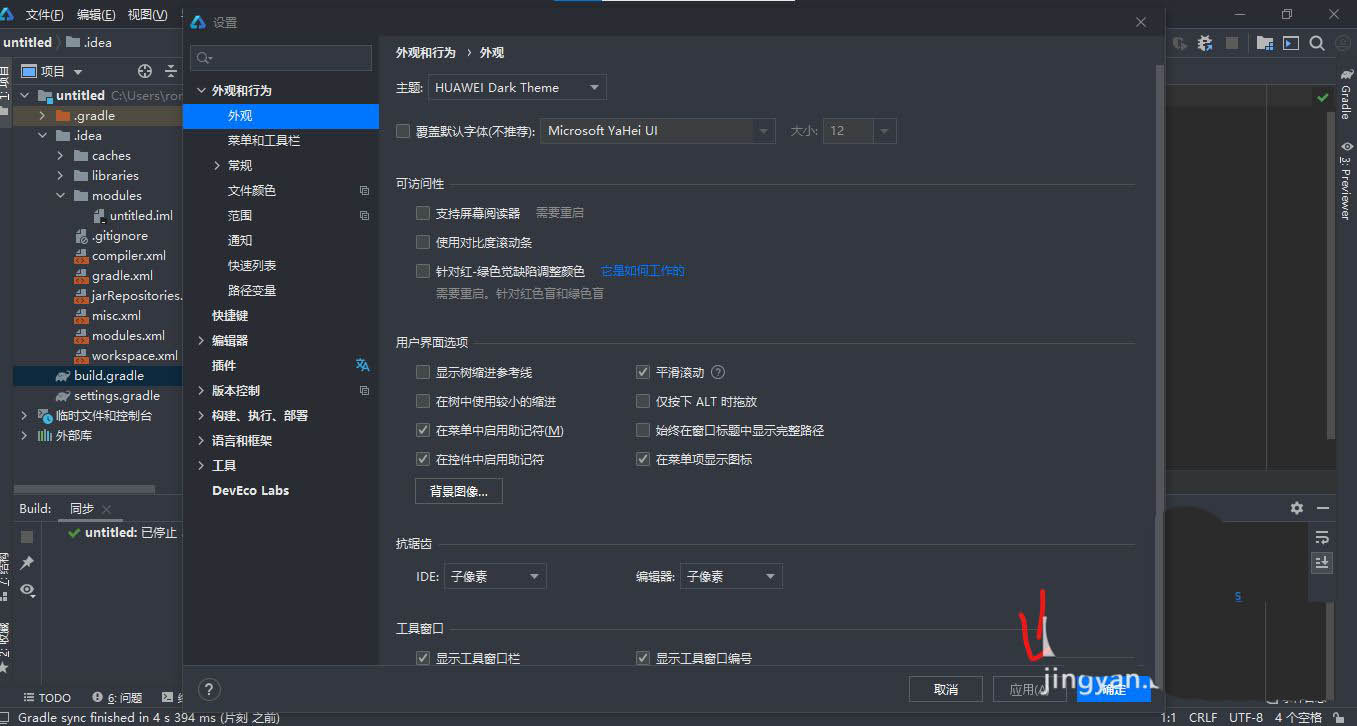Click the Build panel settings gear
The height and width of the screenshot is (726, 1357).
click(1297, 508)
